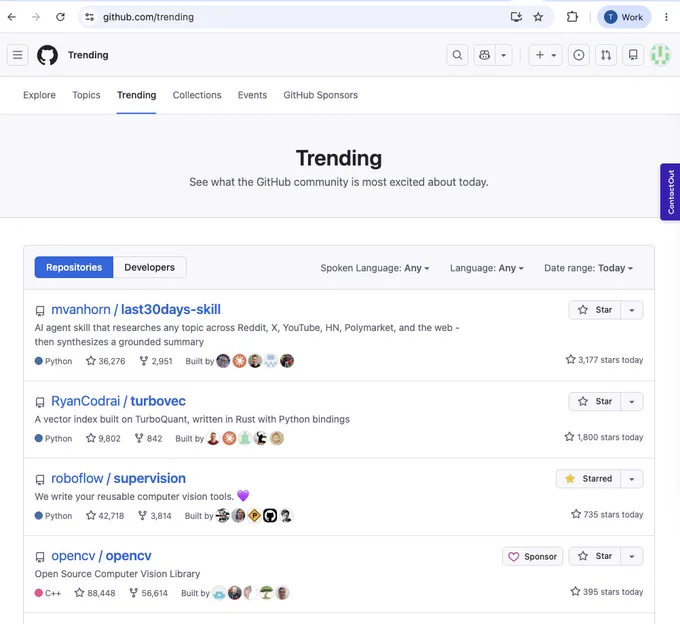Open supervision stargazers count 42,718
Viewport: 680px width, 624px height.
[x=105, y=516]
